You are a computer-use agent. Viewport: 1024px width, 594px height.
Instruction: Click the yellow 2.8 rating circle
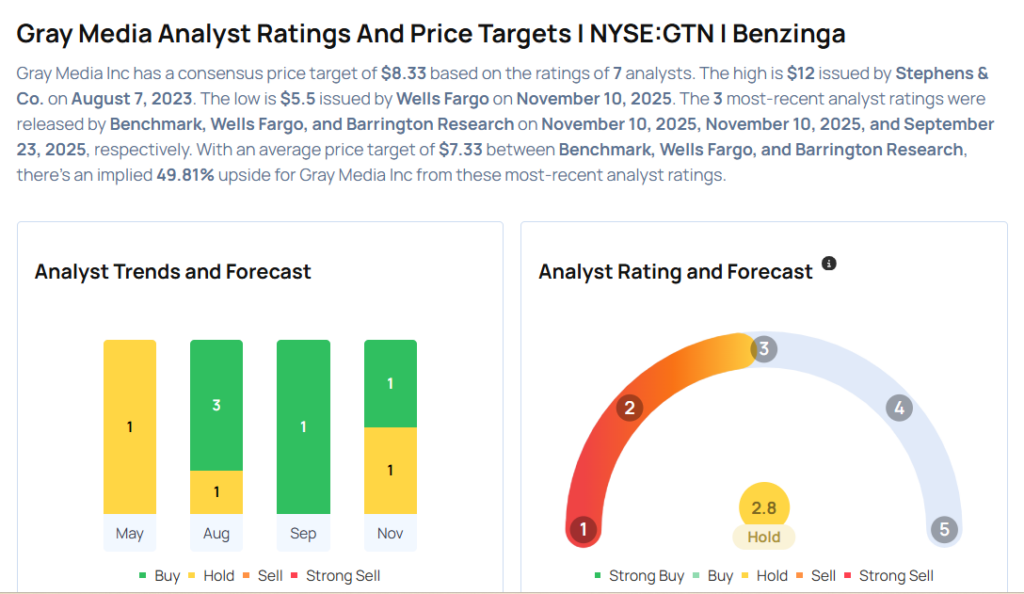764,507
